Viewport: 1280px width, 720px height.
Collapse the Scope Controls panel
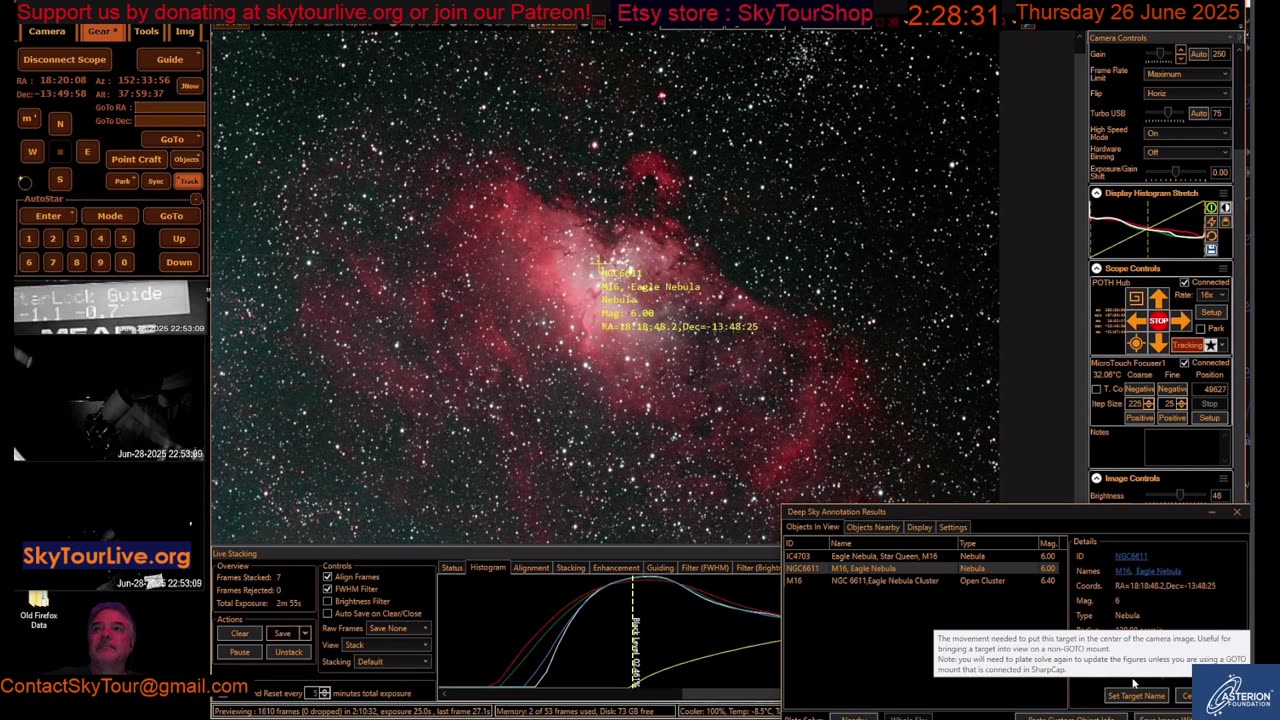(x=1096, y=268)
